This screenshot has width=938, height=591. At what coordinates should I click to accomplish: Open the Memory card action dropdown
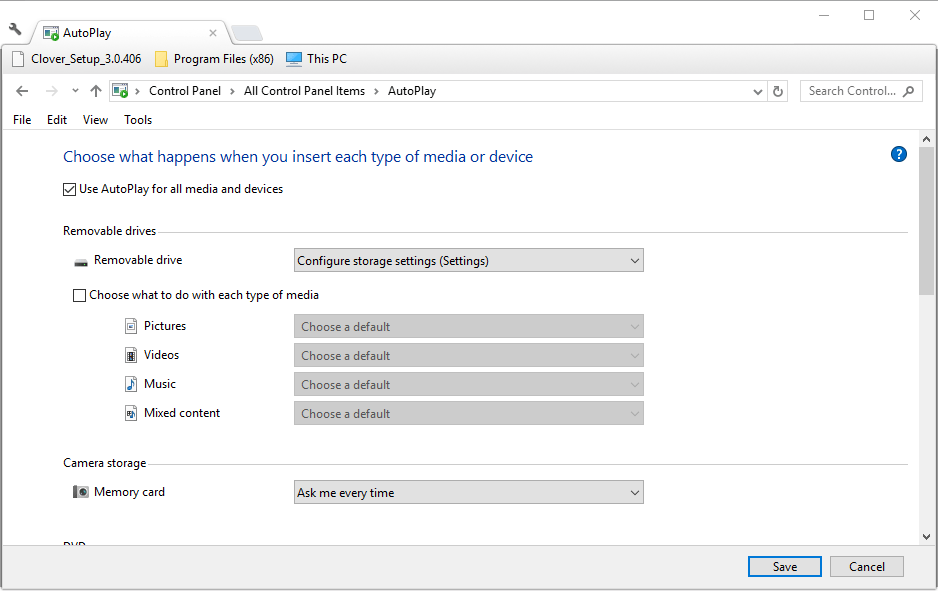point(469,493)
